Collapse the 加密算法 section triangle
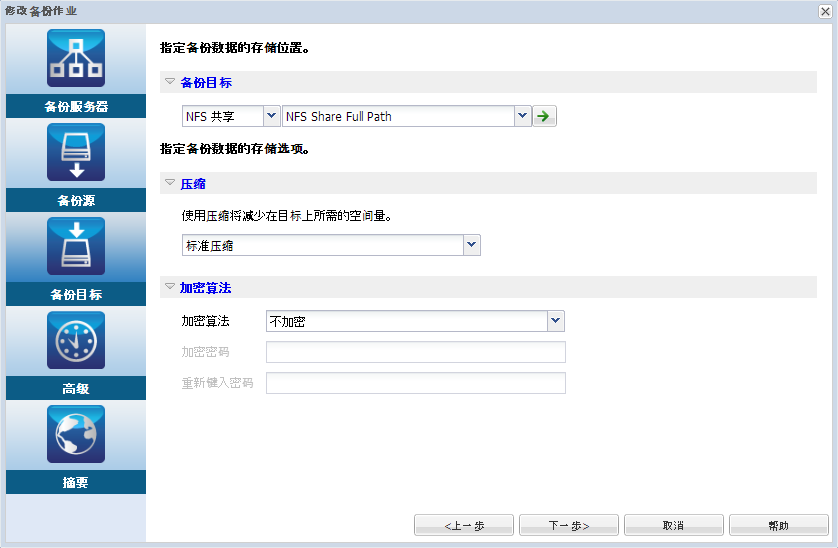 tap(170, 287)
